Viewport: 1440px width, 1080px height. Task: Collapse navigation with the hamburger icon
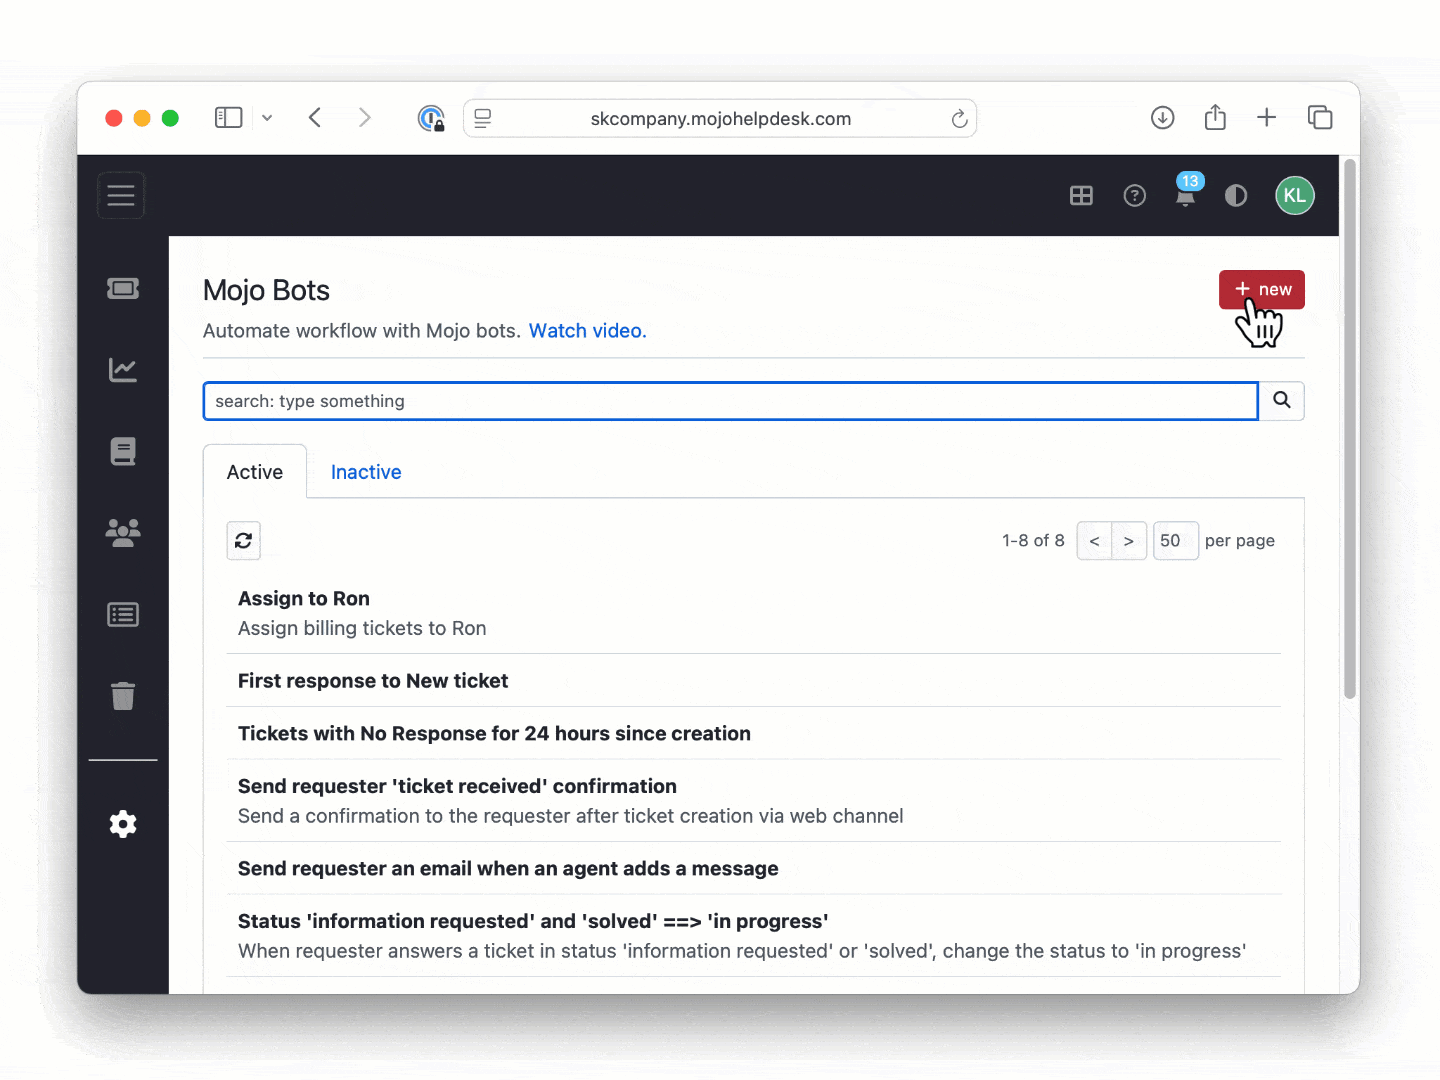click(120, 195)
